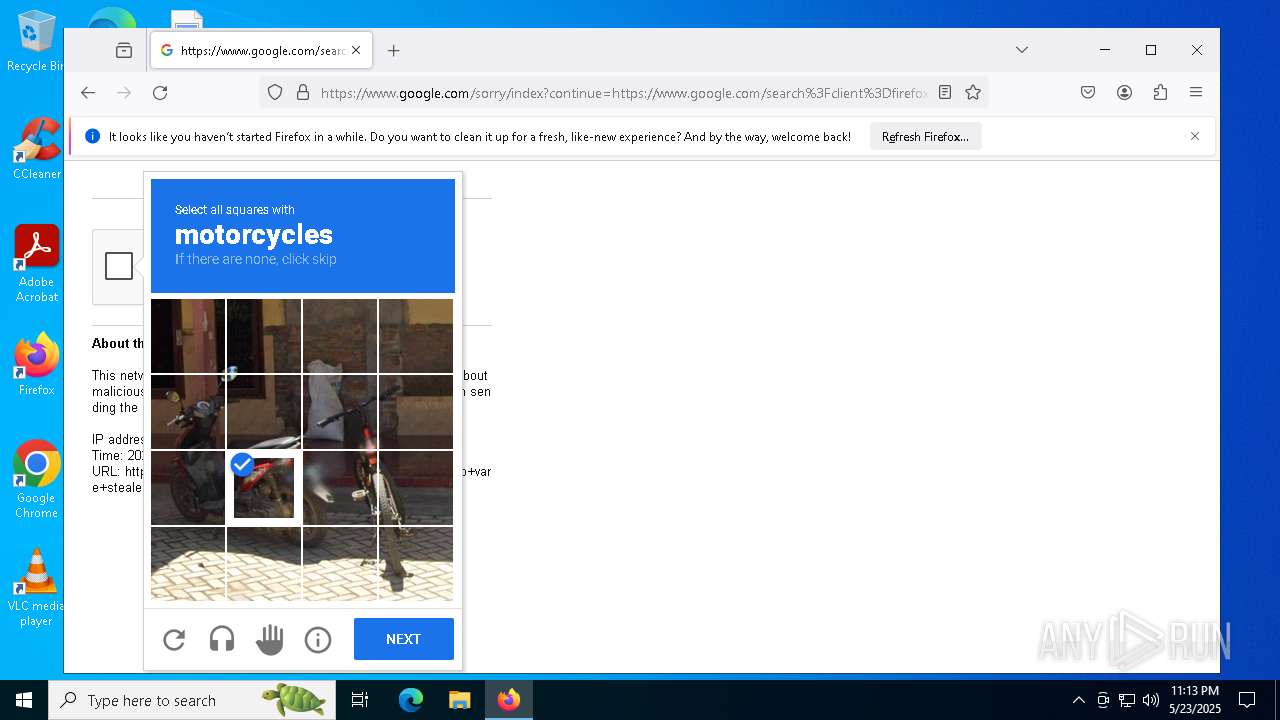
Task: Open Firefox desktop shortcut
Action: (x=36, y=365)
